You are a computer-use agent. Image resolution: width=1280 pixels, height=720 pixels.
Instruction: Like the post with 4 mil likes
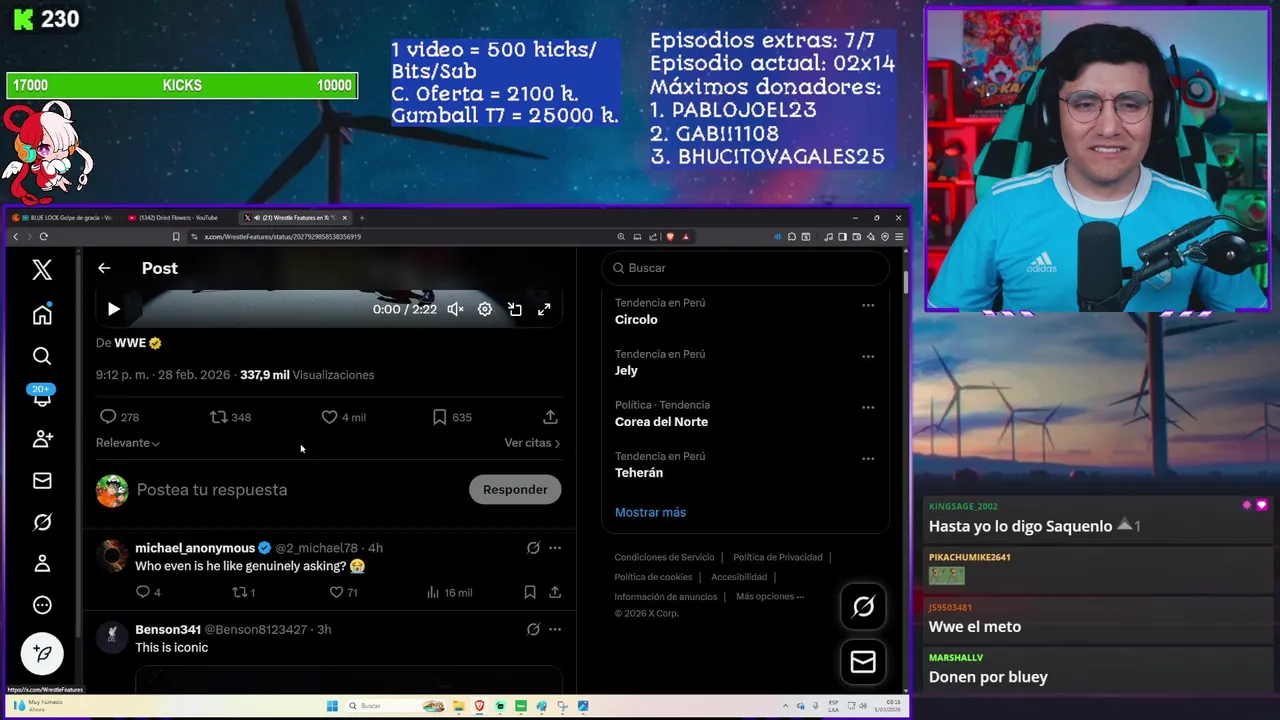pos(329,417)
